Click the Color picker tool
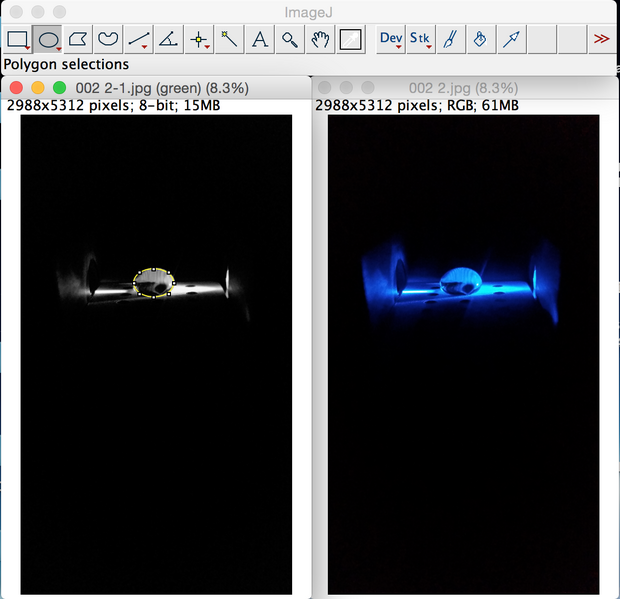This screenshot has width=620, height=599. click(350, 40)
